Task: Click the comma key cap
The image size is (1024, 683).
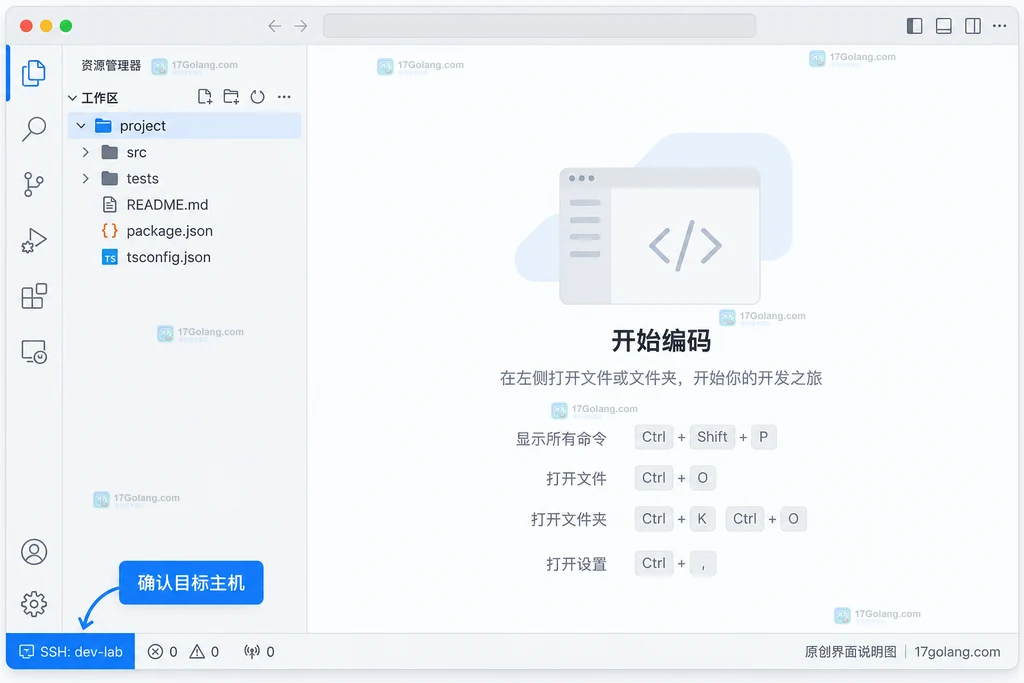Action: point(703,563)
